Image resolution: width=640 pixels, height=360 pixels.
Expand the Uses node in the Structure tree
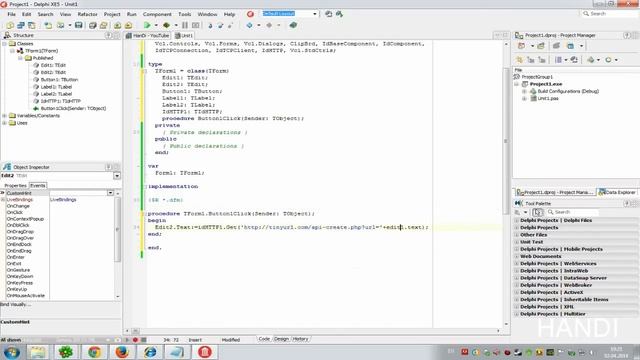coord(4,123)
